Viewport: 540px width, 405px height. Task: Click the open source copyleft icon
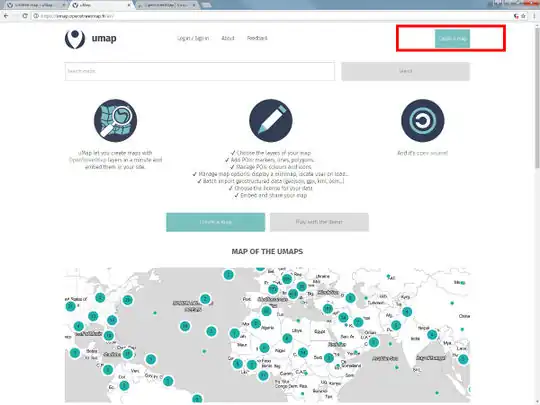click(x=423, y=121)
